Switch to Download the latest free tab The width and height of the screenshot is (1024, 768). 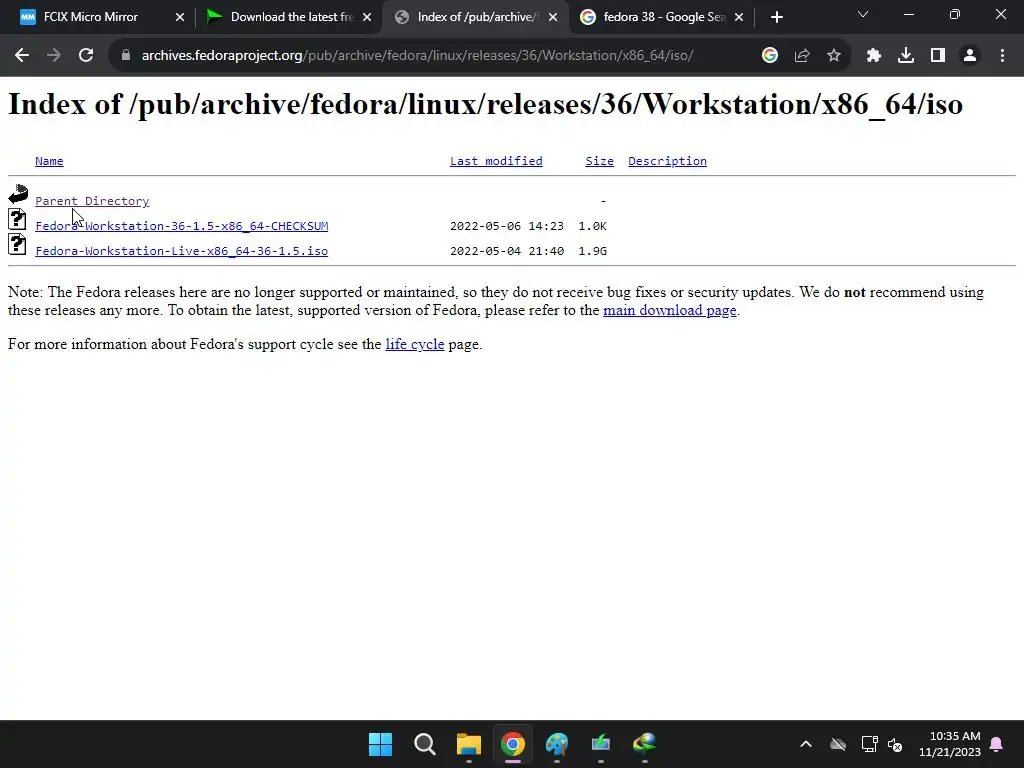coord(287,17)
